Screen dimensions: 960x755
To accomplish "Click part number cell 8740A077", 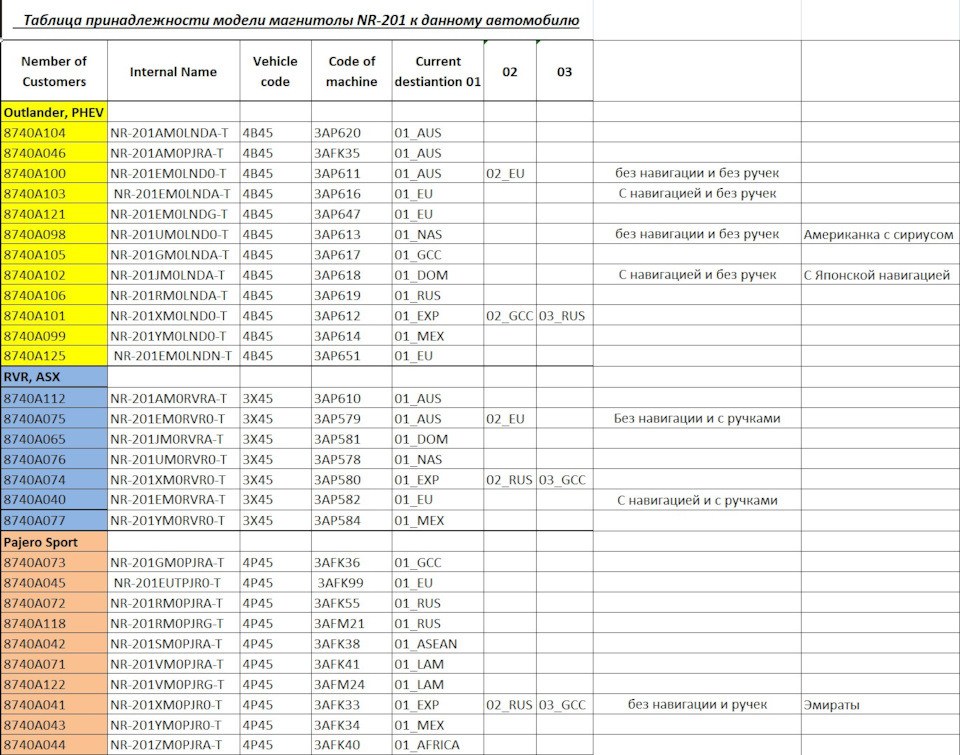I will [x=54, y=520].
